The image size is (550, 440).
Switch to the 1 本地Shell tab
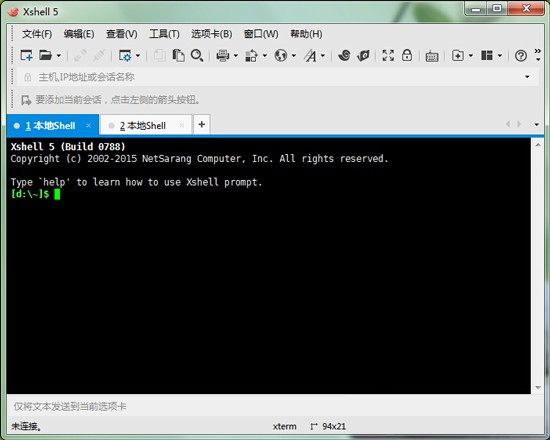(x=53, y=126)
